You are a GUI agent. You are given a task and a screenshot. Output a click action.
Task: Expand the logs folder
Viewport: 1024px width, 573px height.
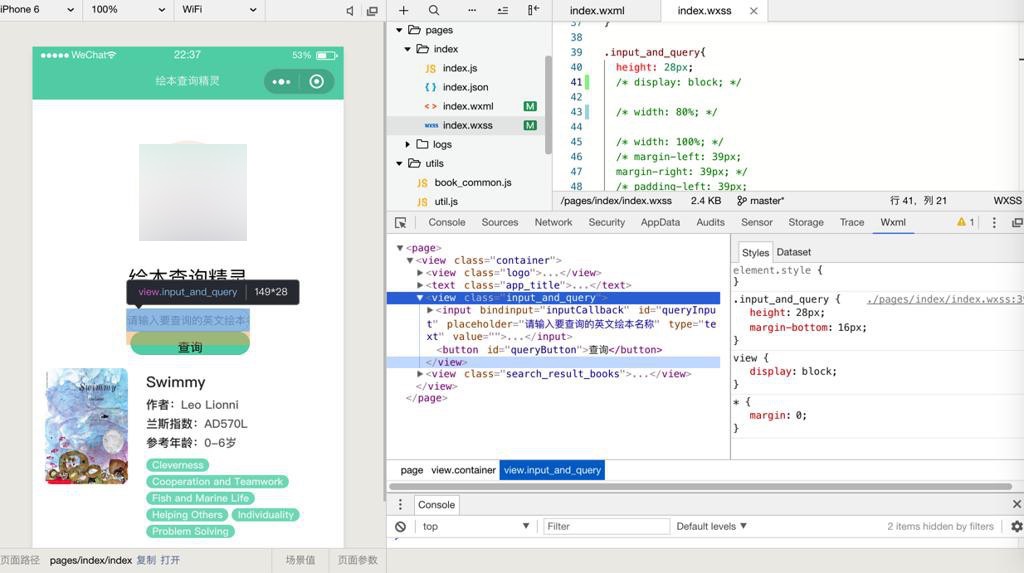[x=408, y=144]
